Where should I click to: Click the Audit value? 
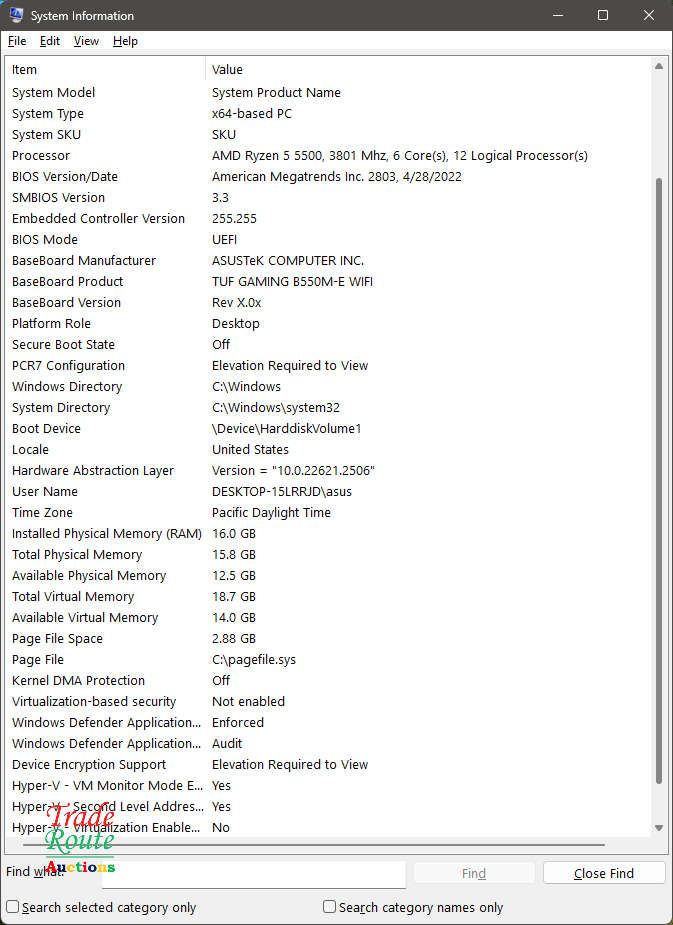click(x=227, y=743)
